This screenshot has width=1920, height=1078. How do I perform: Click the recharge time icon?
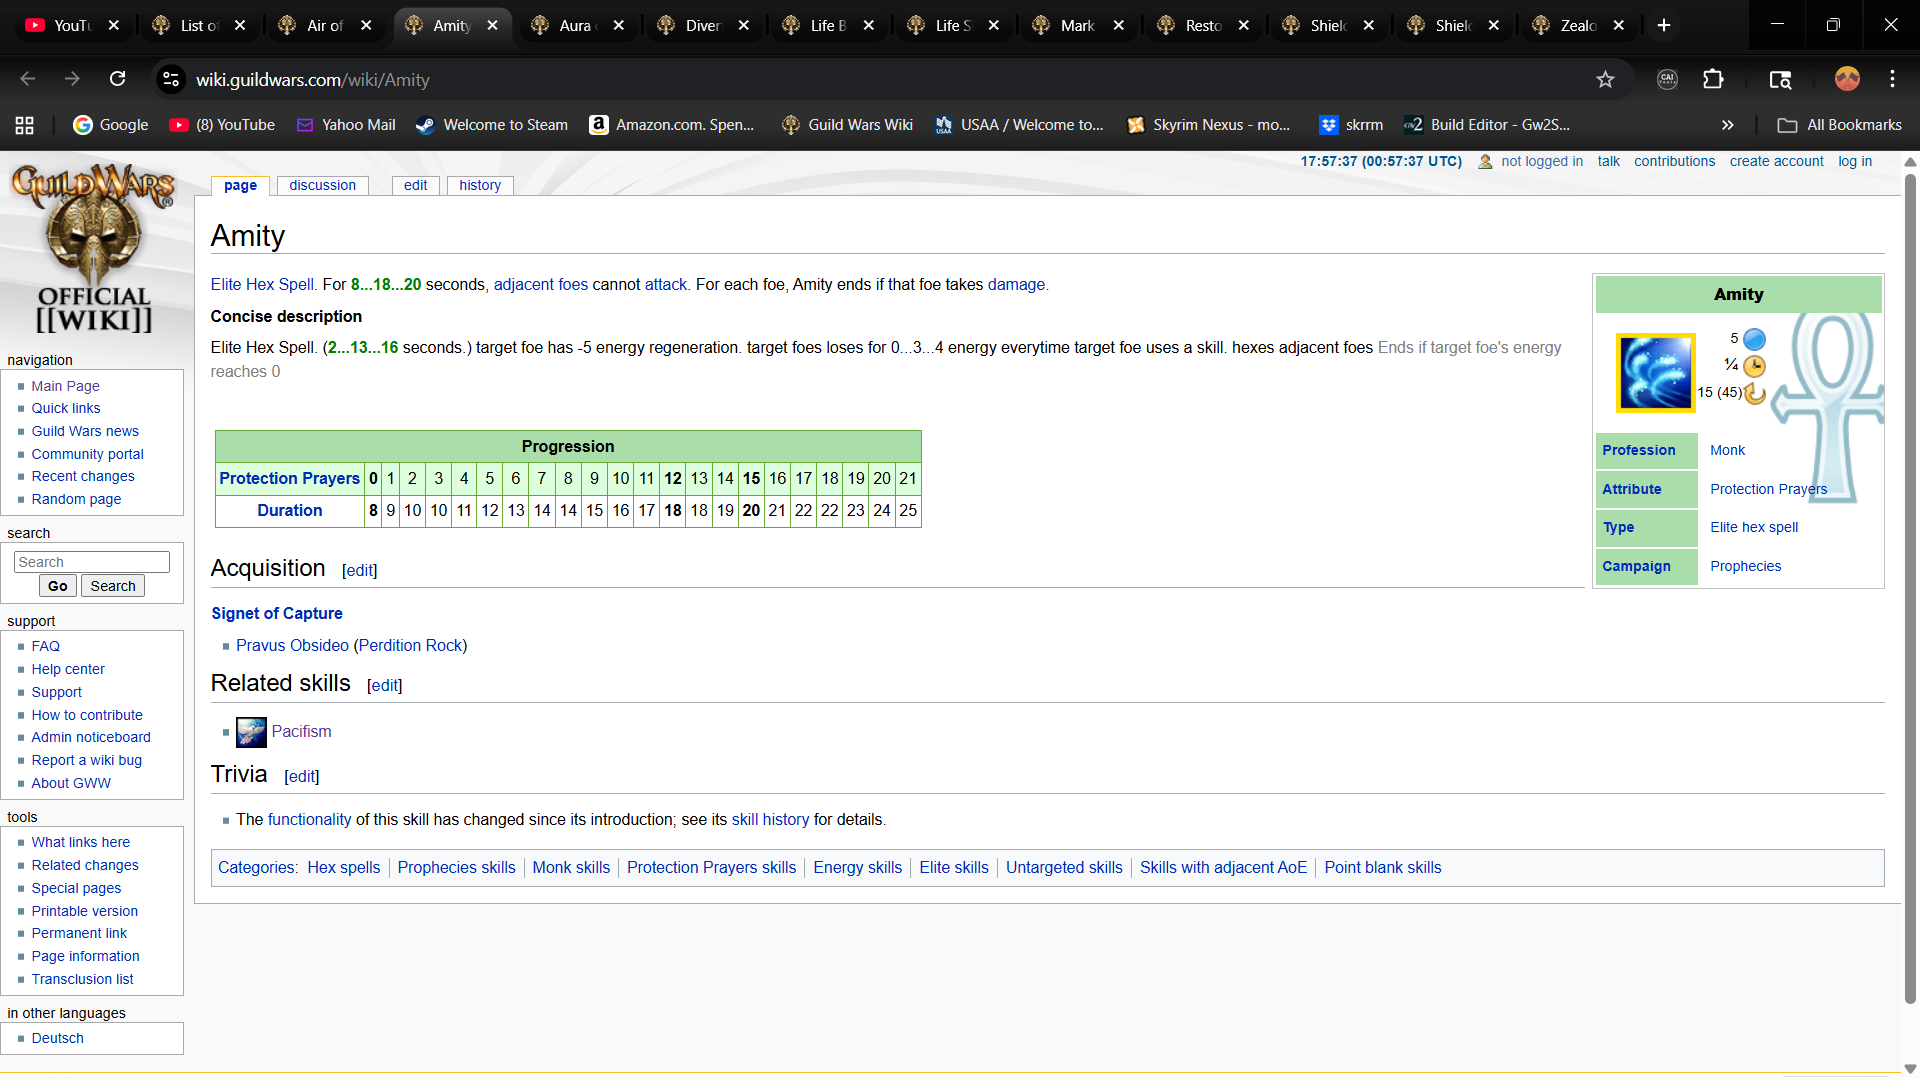[1755, 393]
